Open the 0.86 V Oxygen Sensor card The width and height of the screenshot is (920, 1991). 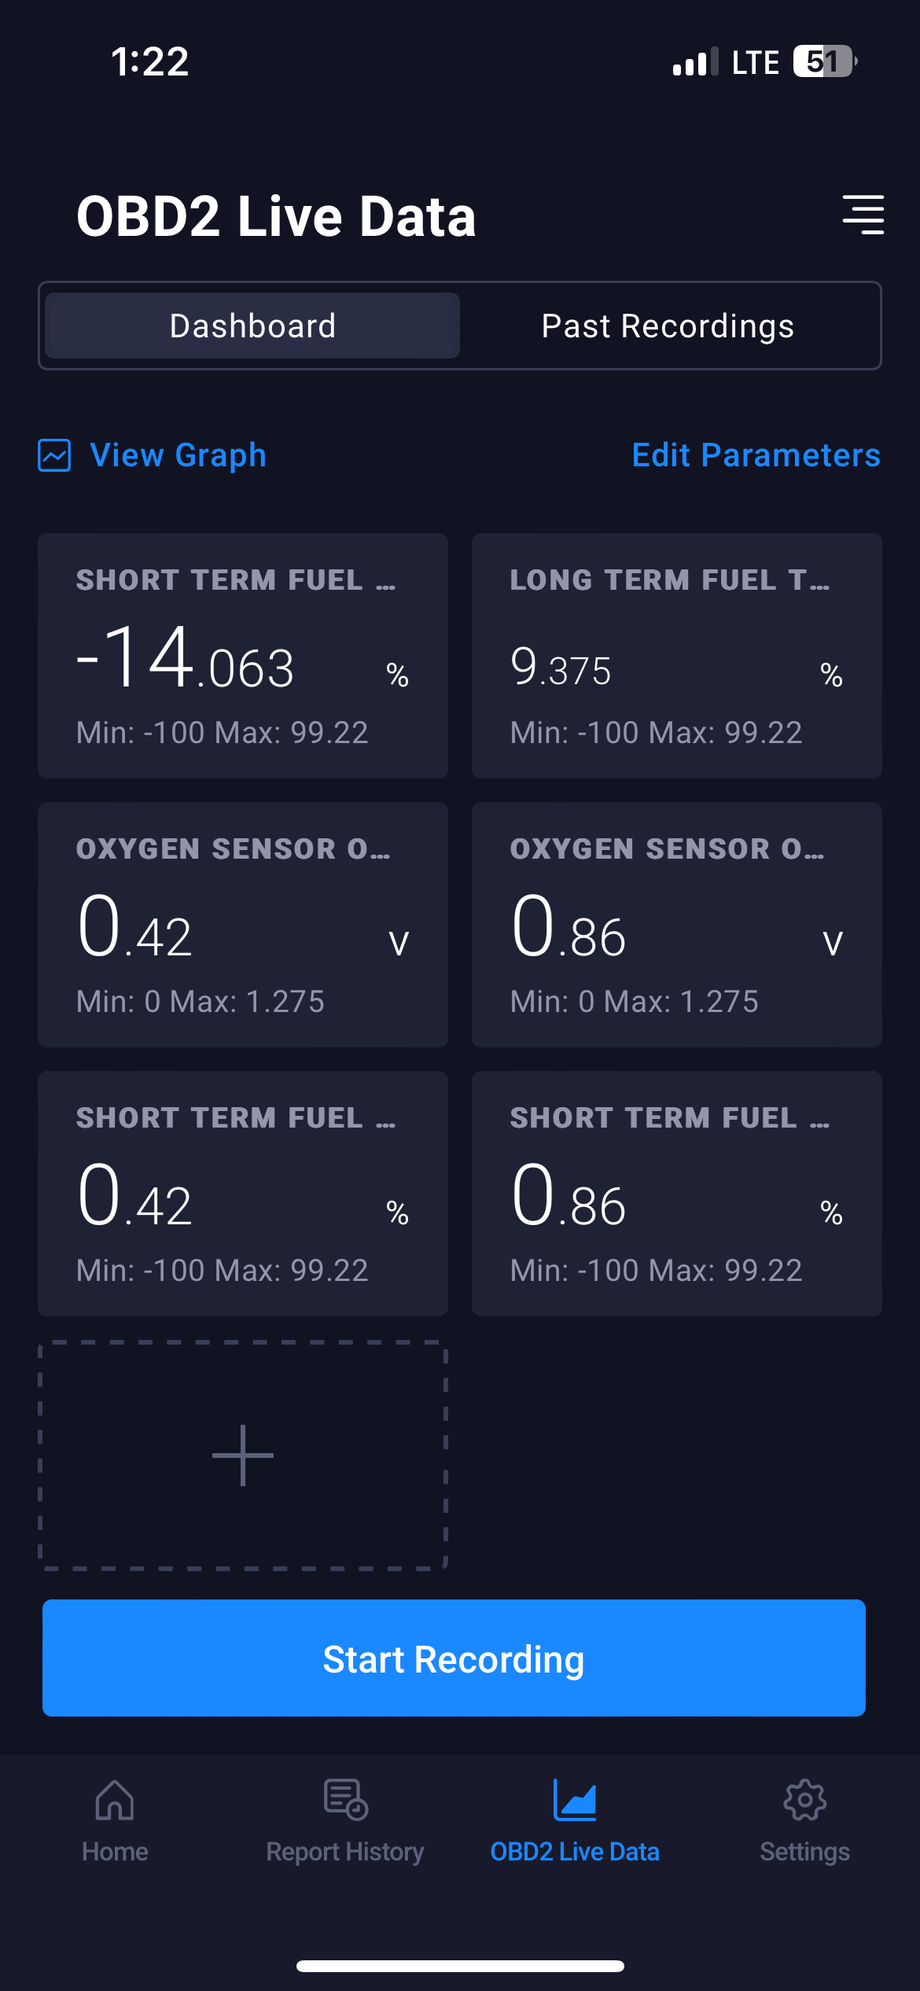point(677,925)
